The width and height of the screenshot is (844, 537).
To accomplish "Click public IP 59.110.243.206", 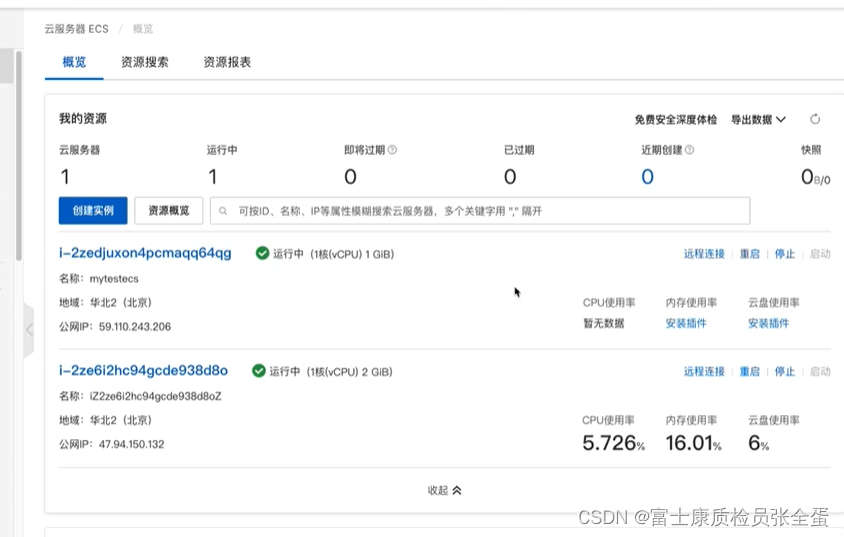I will coord(135,327).
